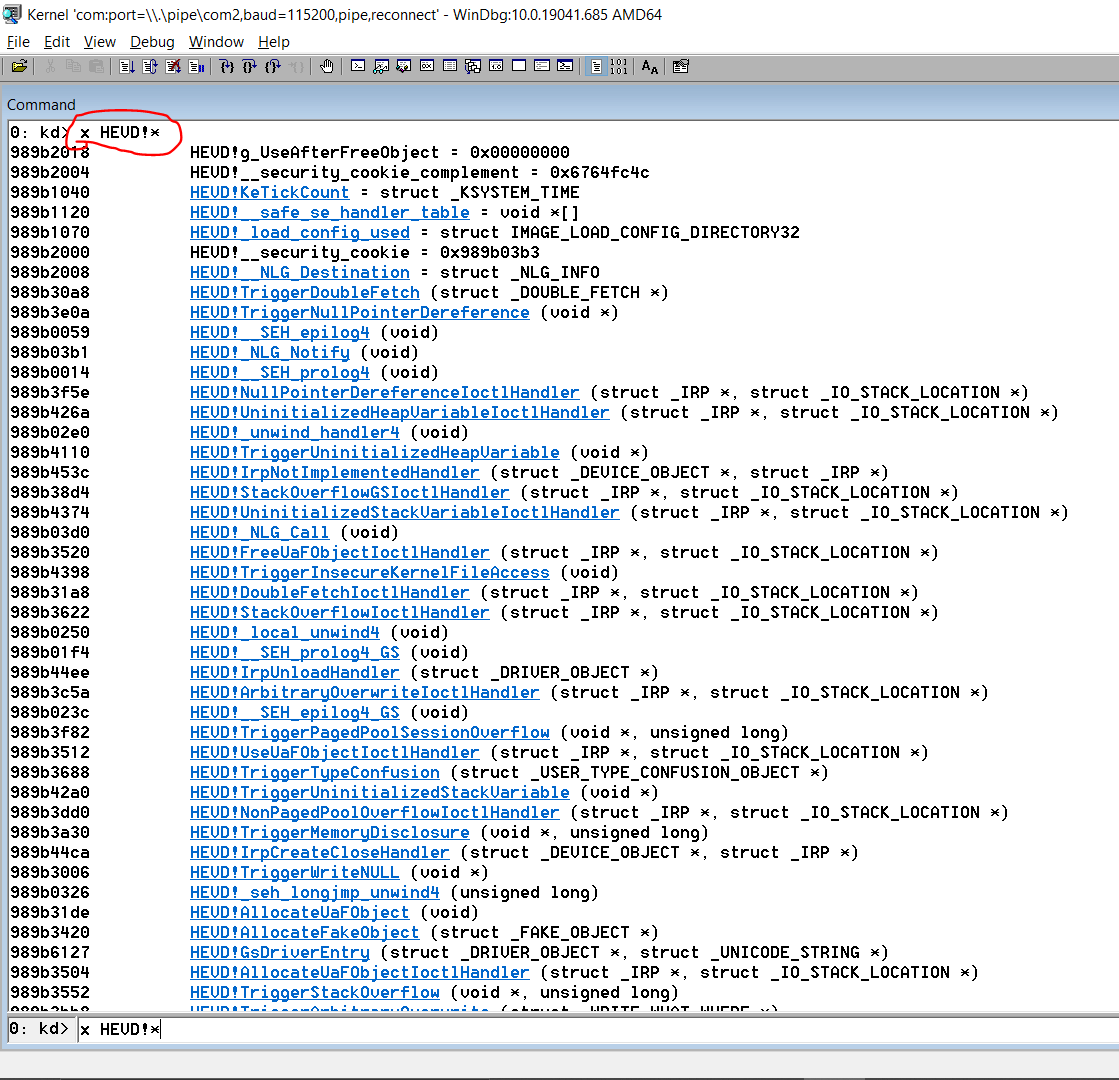Open the Locals window toolbar icon
Image resolution: width=1119 pixels, height=1080 pixels.
pos(404,67)
